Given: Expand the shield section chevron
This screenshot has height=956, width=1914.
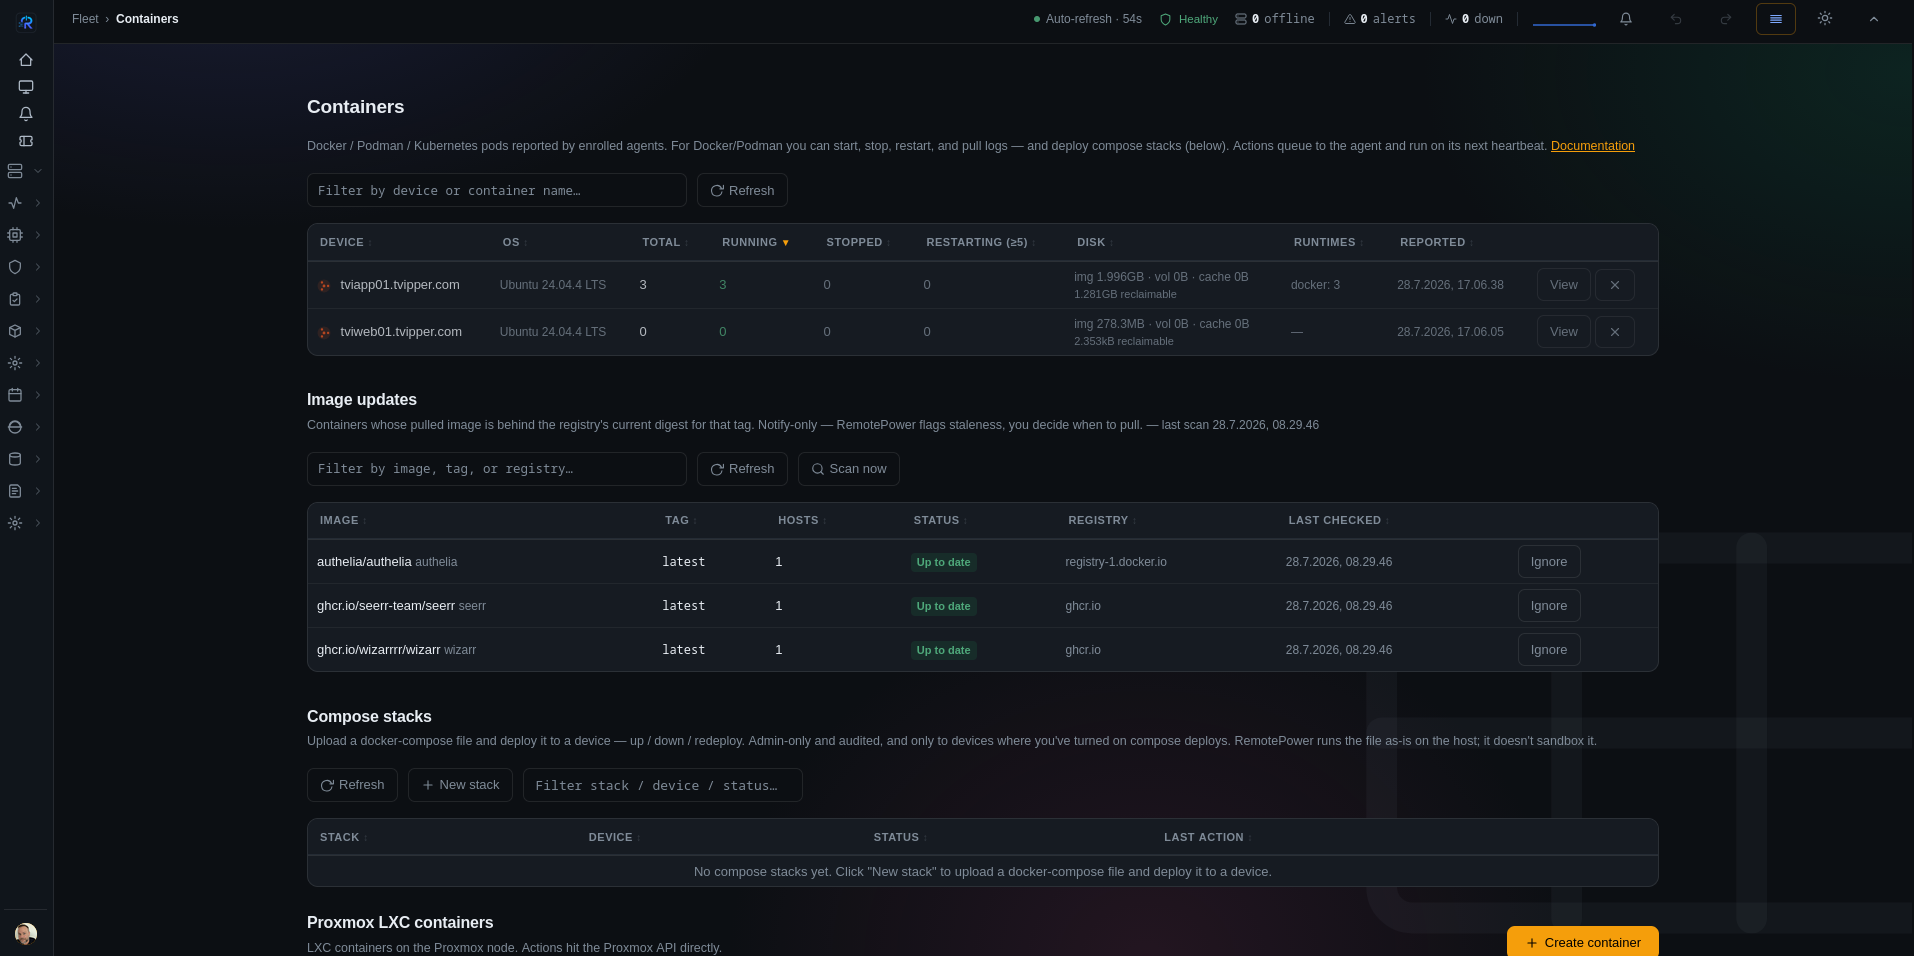Looking at the screenshot, I should [38, 267].
